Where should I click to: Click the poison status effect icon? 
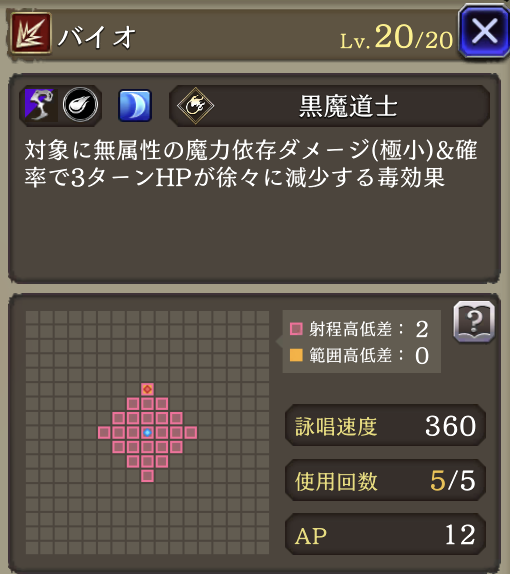(41, 105)
